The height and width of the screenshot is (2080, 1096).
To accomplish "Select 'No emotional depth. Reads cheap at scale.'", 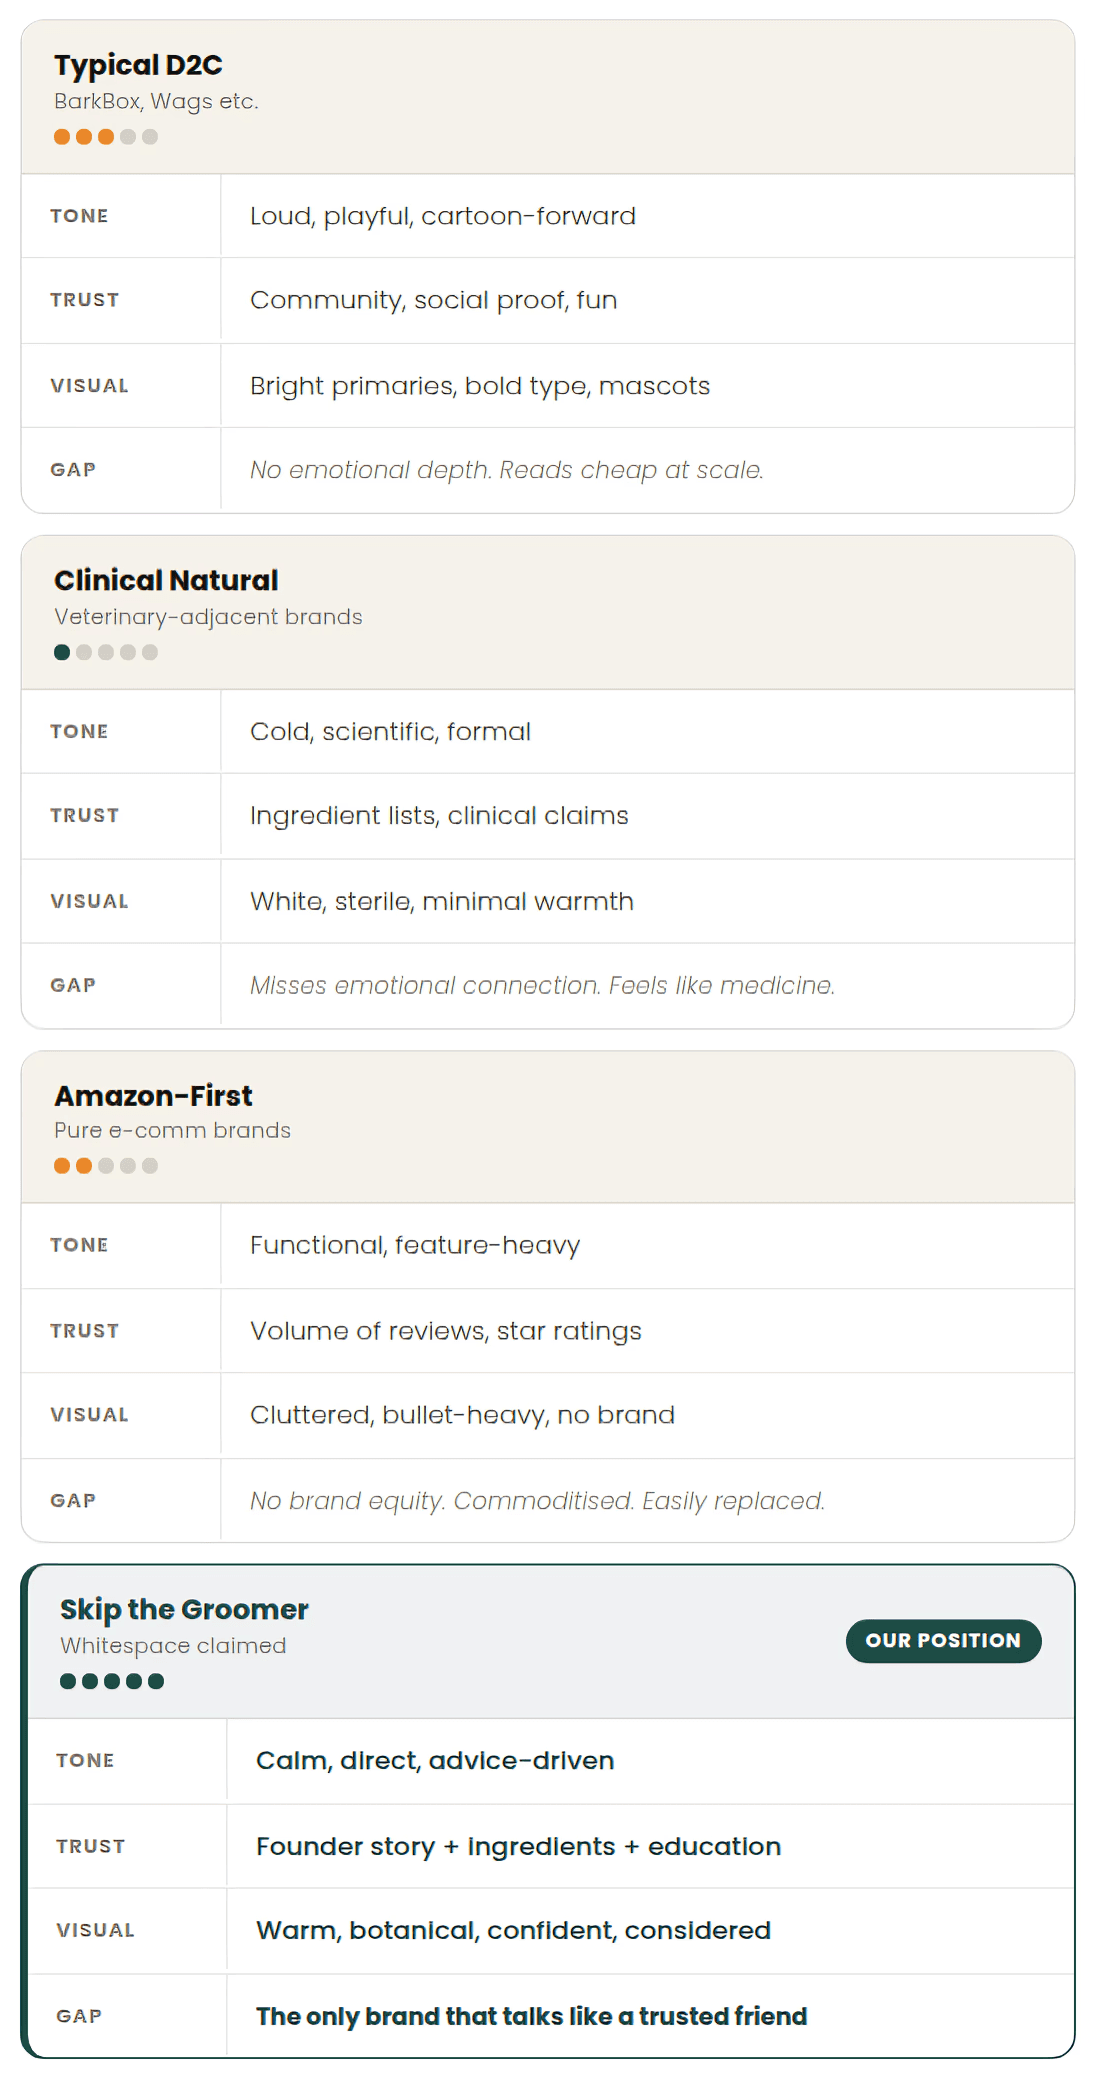I will click(506, 470).
